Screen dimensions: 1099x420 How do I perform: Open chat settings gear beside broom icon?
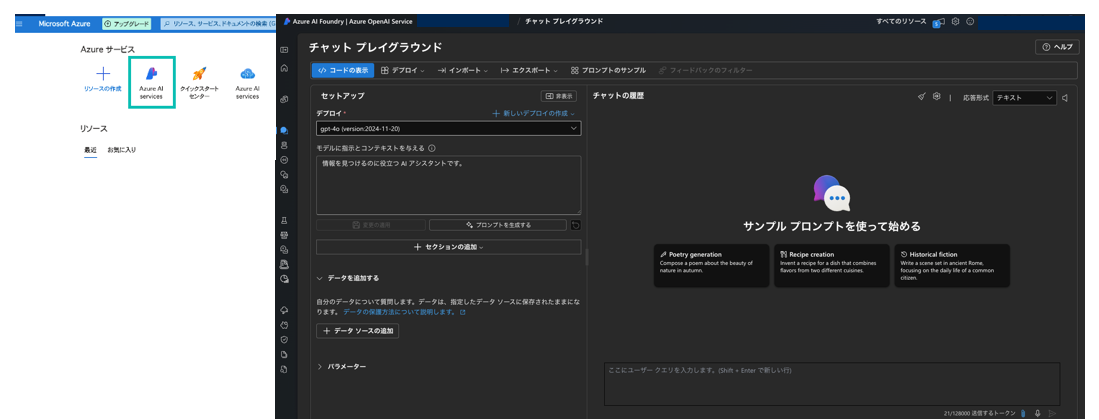point(936,97)
